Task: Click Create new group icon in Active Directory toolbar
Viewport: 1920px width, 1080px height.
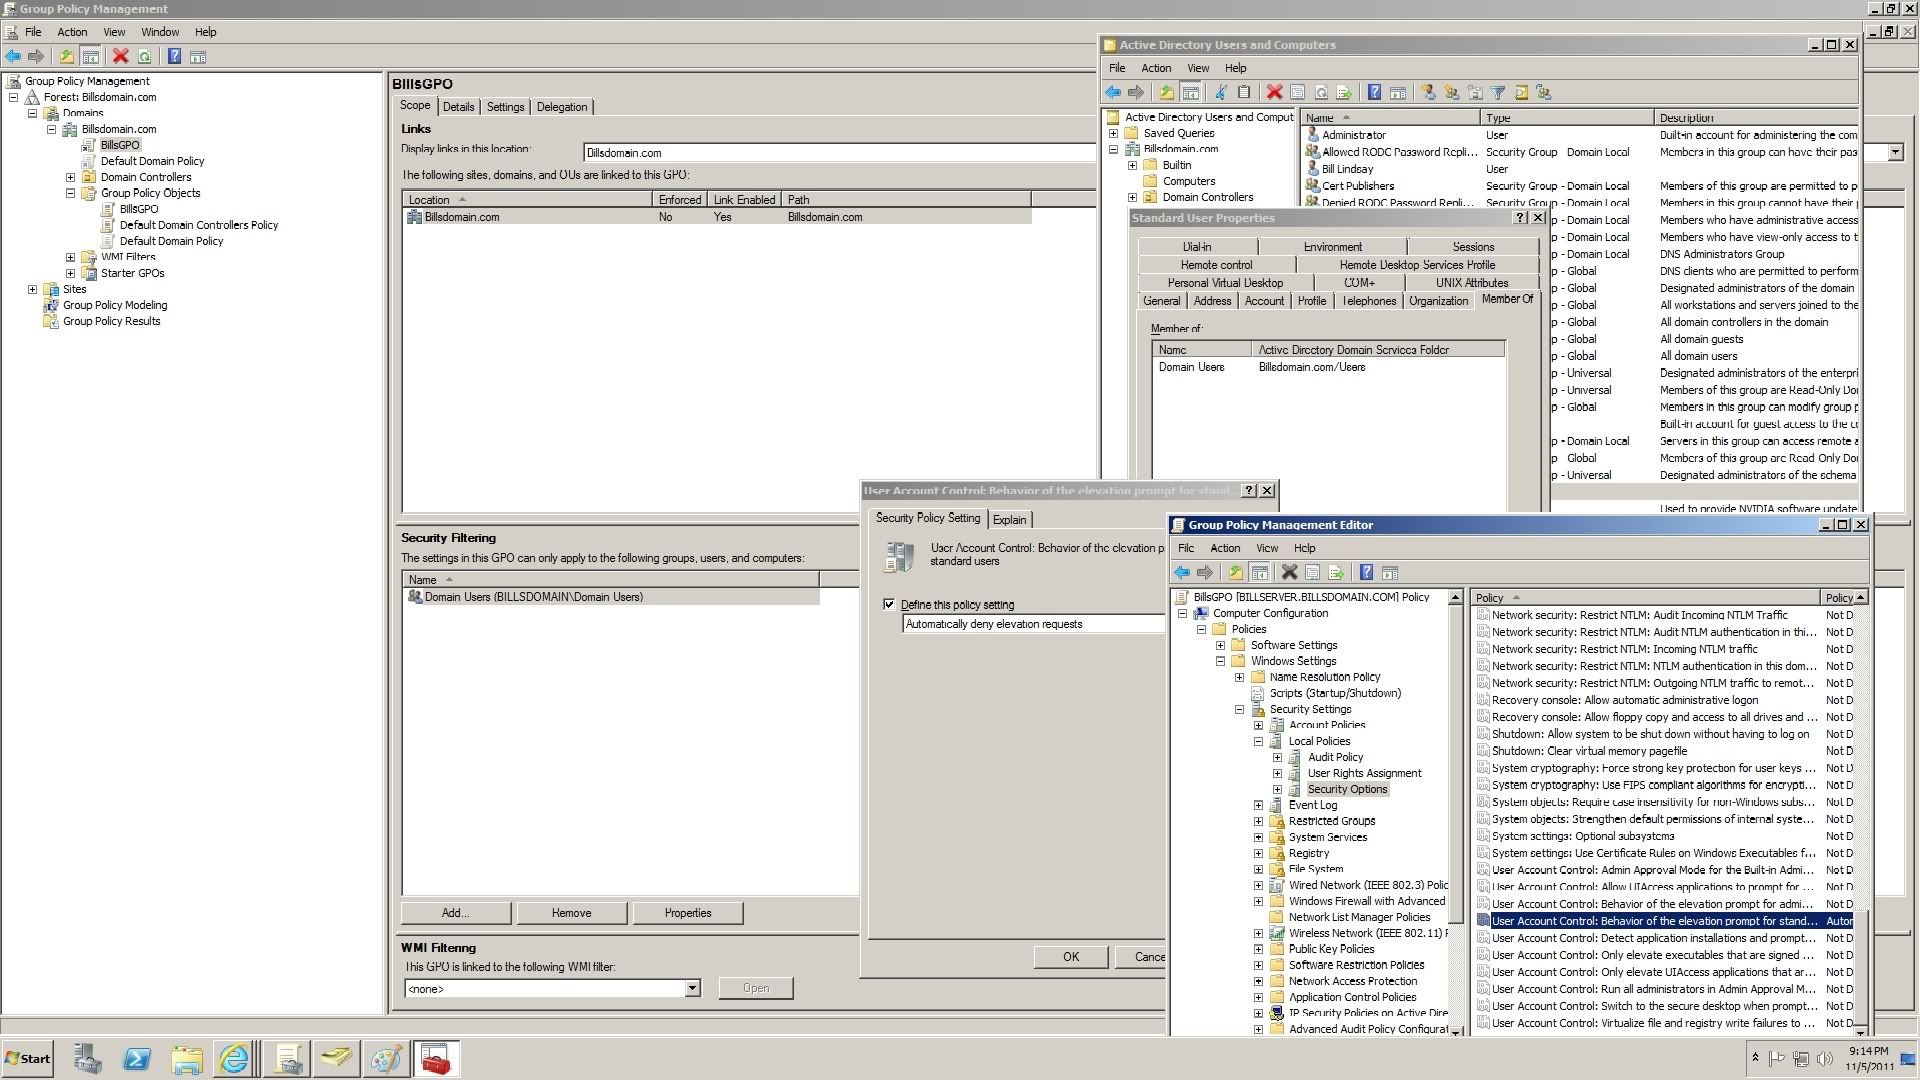Action: [x=1451, y=93]
